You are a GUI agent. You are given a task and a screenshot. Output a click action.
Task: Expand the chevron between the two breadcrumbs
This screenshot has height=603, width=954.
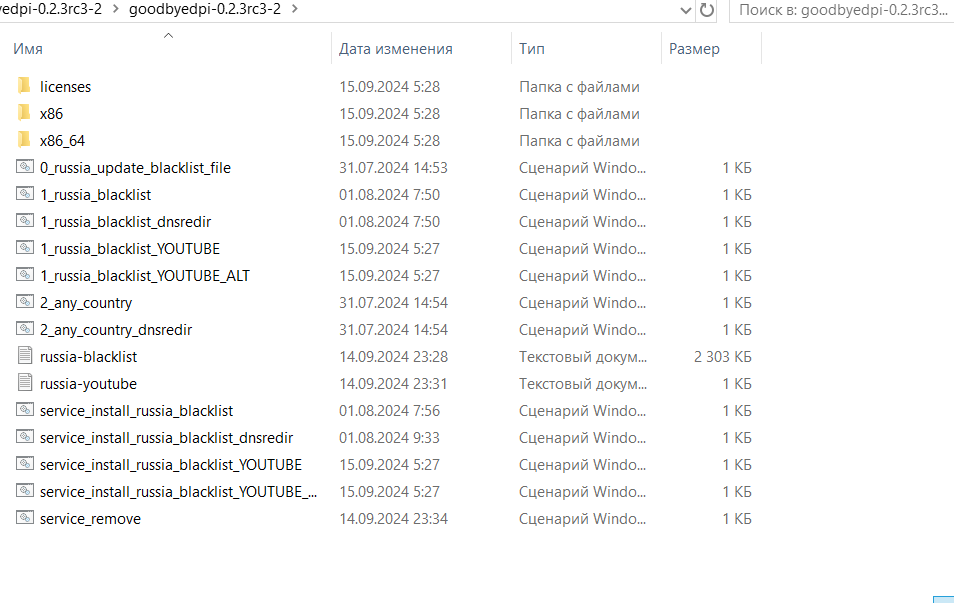tap(116, 9)
